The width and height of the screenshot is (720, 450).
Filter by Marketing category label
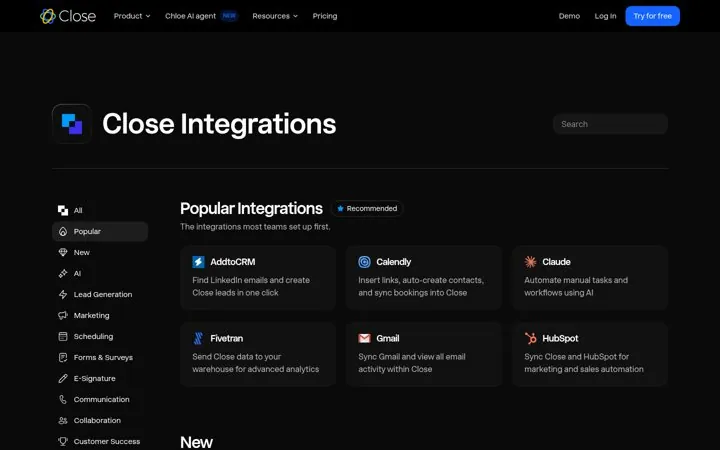point(91,315)
